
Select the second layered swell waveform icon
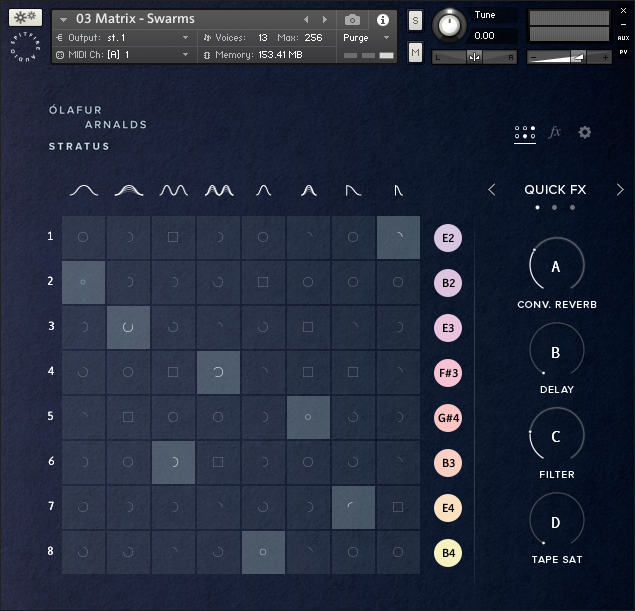coord(129,190)
